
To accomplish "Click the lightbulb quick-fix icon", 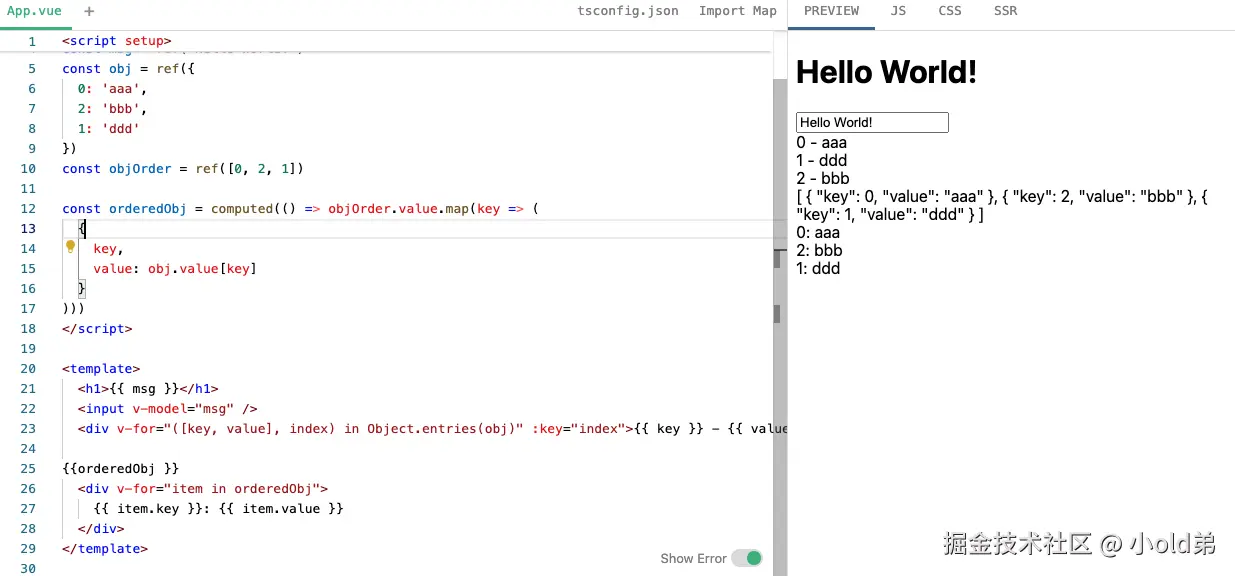I will point(71,246).
